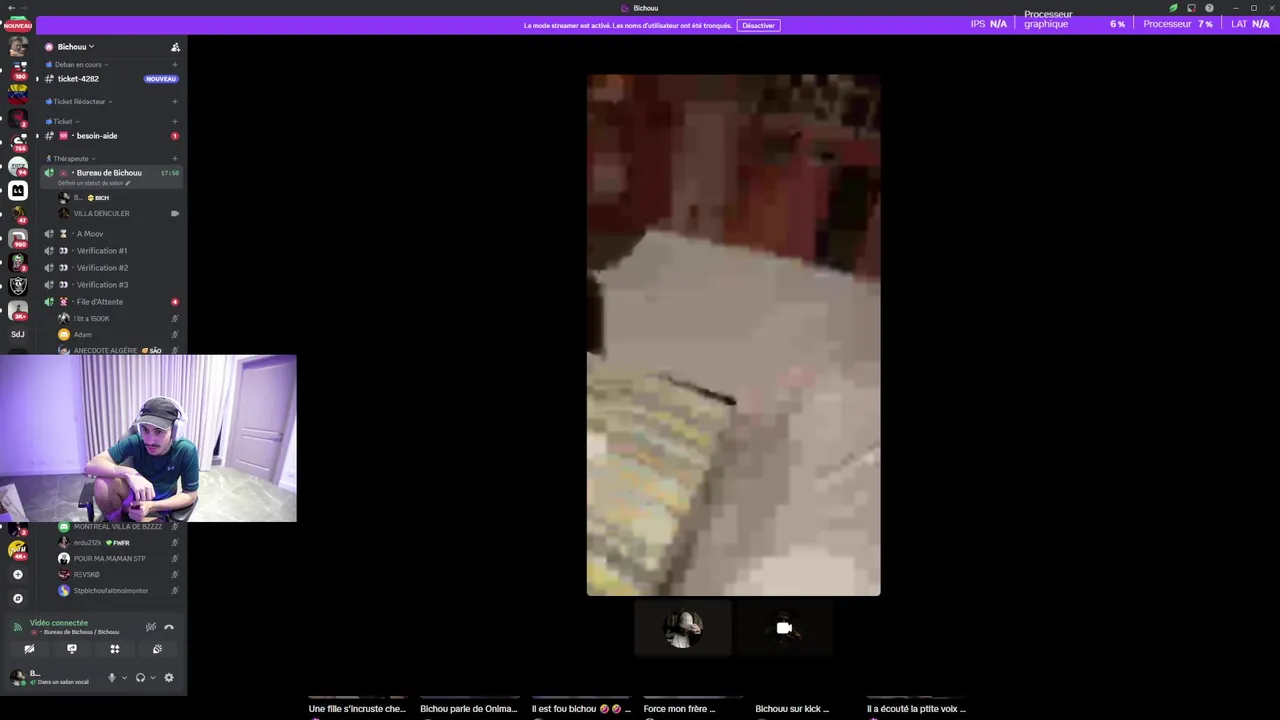This screenshot has height=720, width=1280.
Task: Open audio output options arrow
Action: pyautogui.click(x=152, y=678)
